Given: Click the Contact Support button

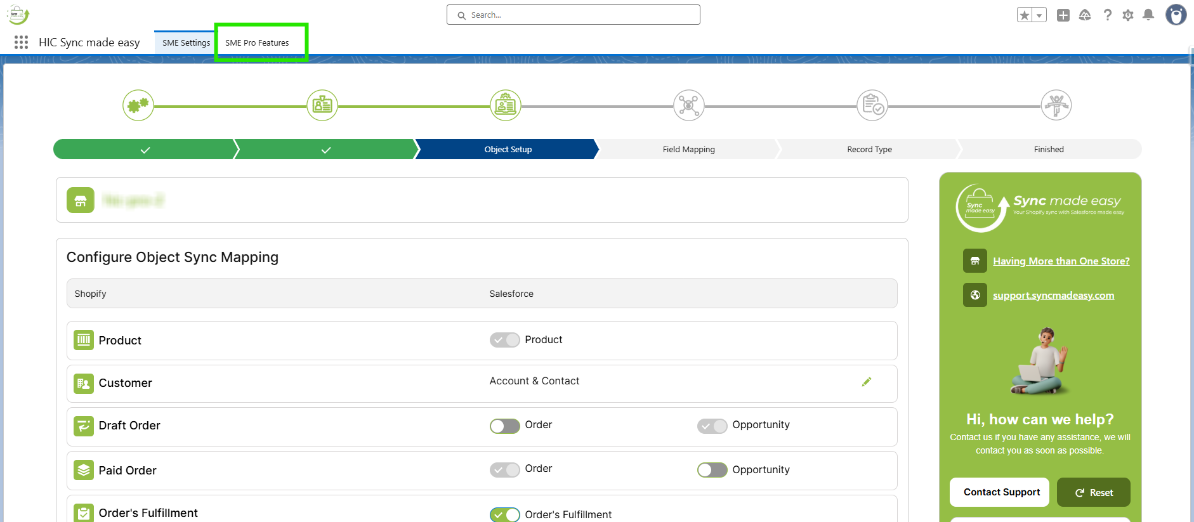Looking at the screenshot, I should click(x=1001, y=492).
